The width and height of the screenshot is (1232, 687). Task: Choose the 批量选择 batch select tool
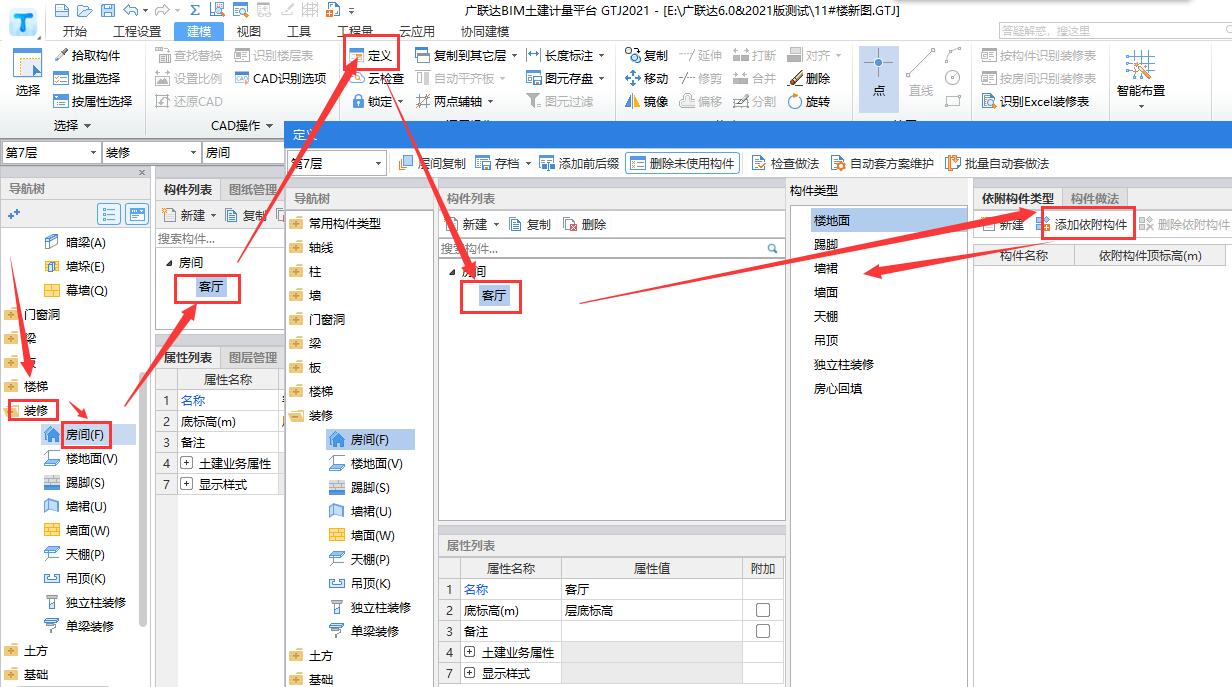(x=87, y=78)
